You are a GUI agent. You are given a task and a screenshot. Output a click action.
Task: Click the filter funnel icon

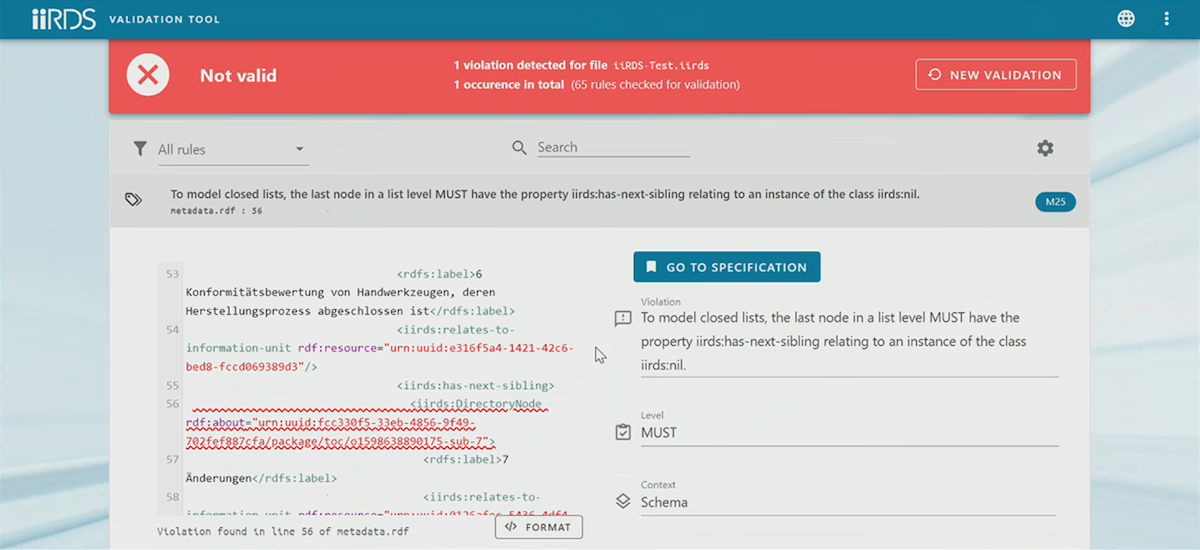tap(140, 149)
